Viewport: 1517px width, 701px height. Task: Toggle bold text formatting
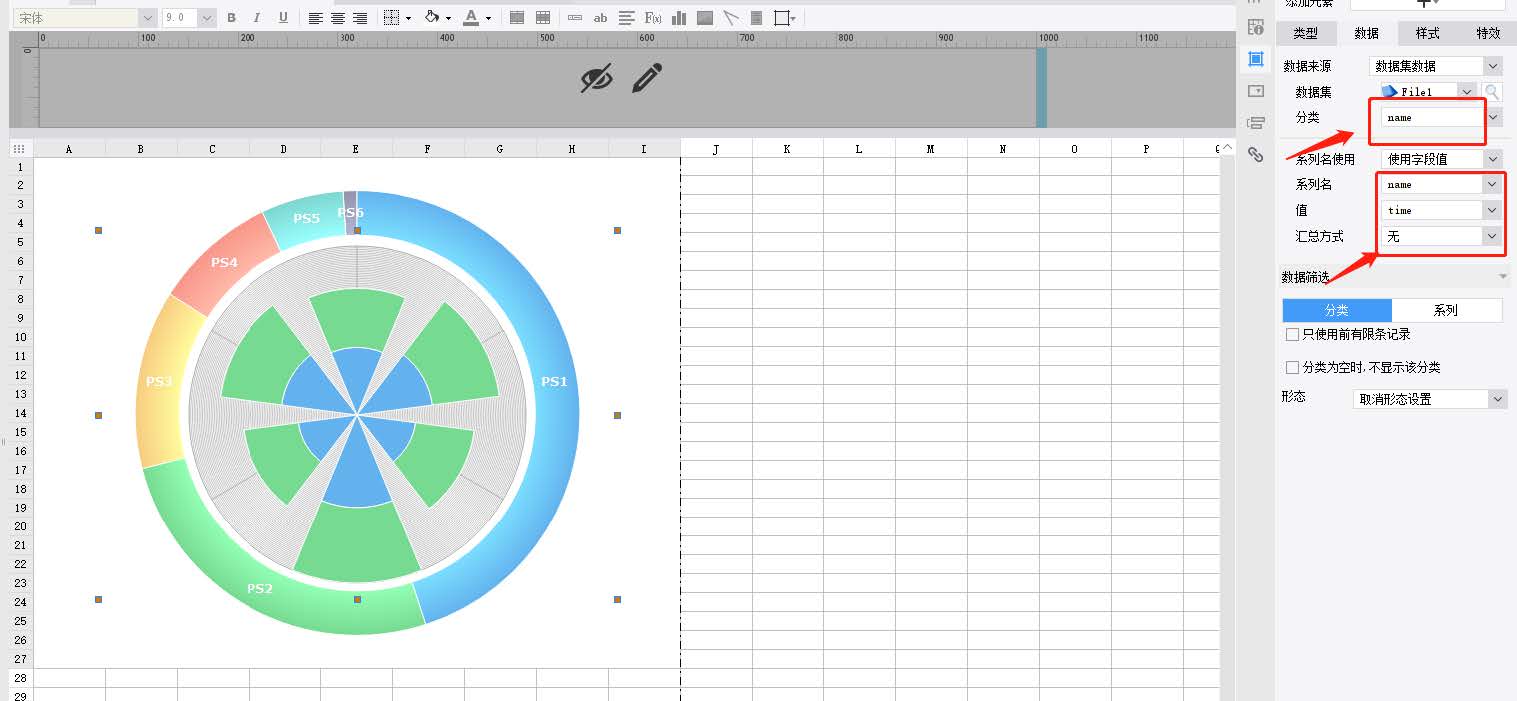tap(232, 18)
